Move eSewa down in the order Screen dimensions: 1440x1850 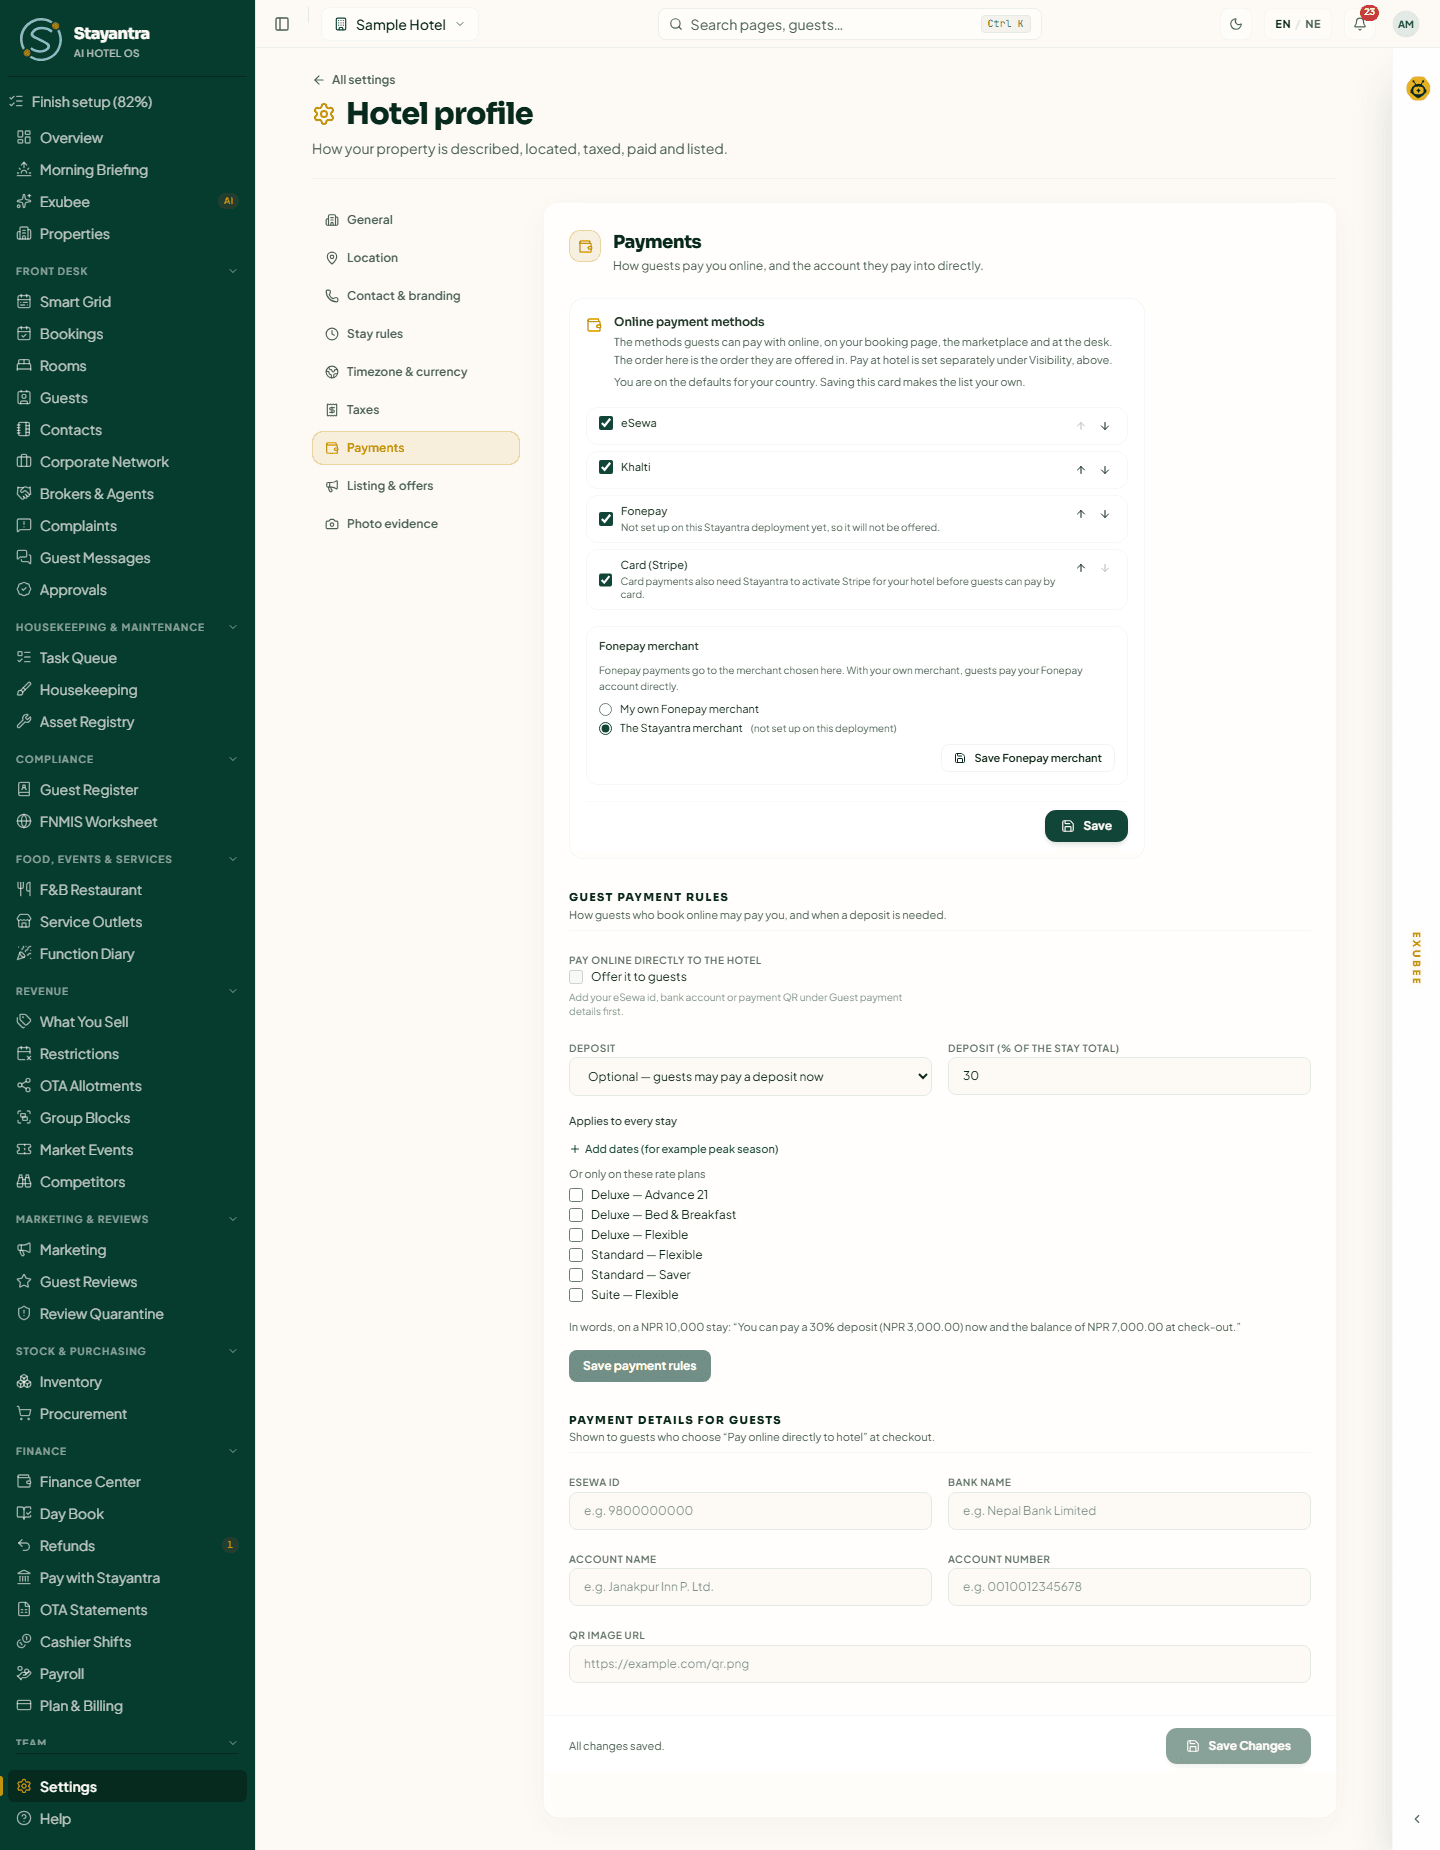[x=1105, y=426]
